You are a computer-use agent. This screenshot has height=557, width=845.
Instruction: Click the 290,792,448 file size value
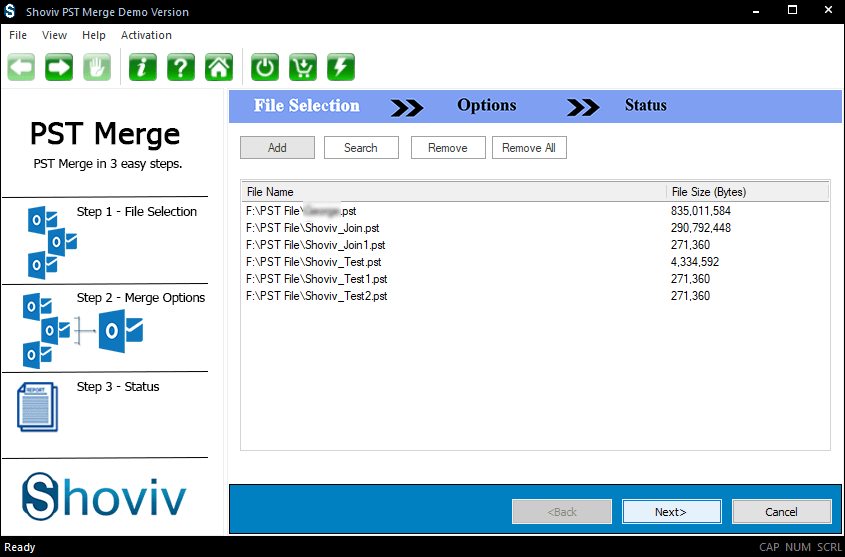[701, 228]
